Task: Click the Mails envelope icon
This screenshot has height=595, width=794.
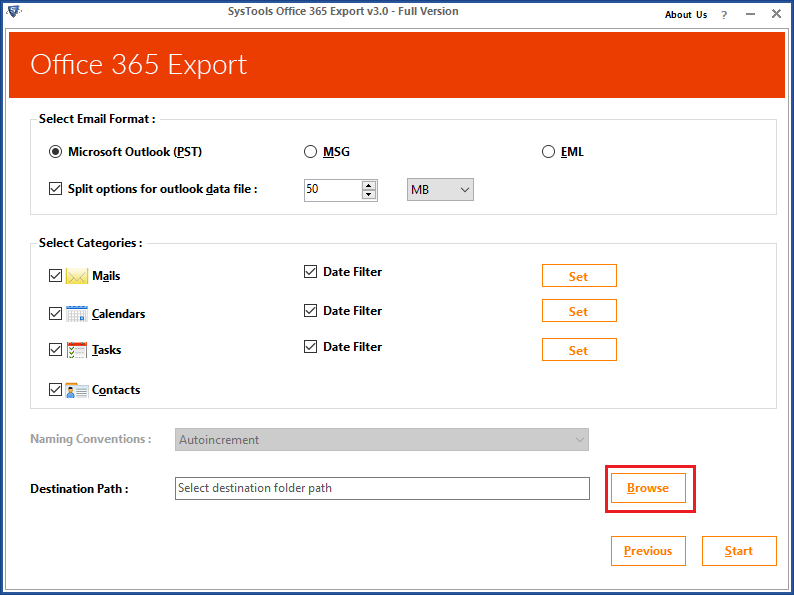Action: pyautogui.click(x=77, y=276)
